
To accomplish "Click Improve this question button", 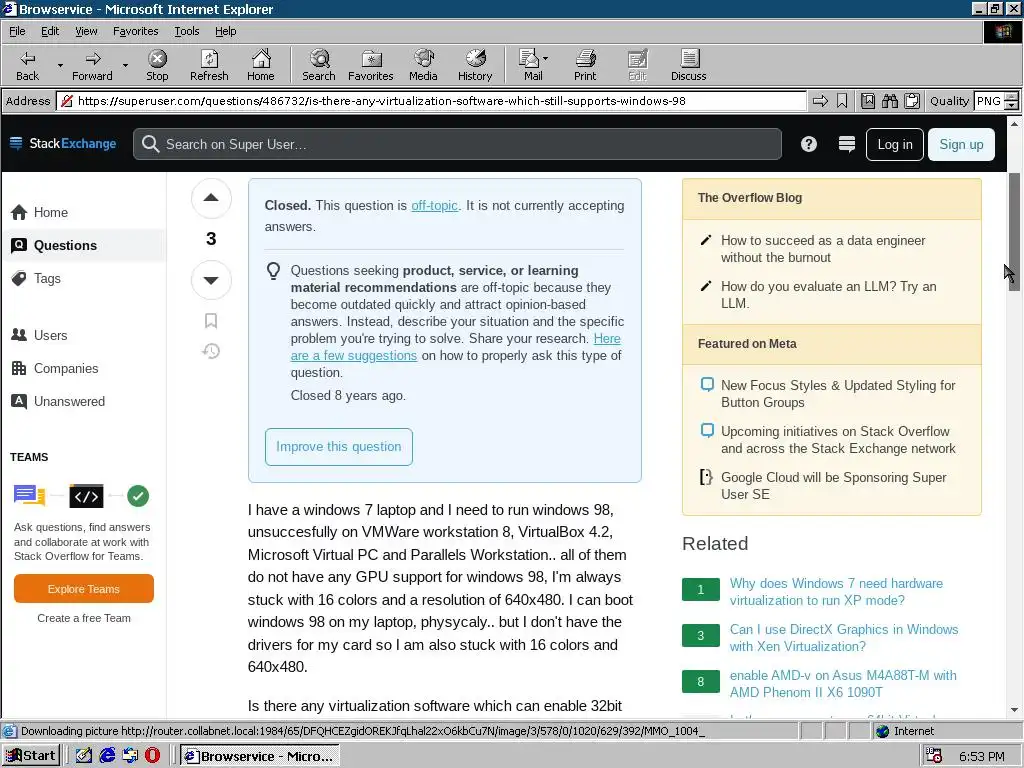I will (x=338, y=447).
